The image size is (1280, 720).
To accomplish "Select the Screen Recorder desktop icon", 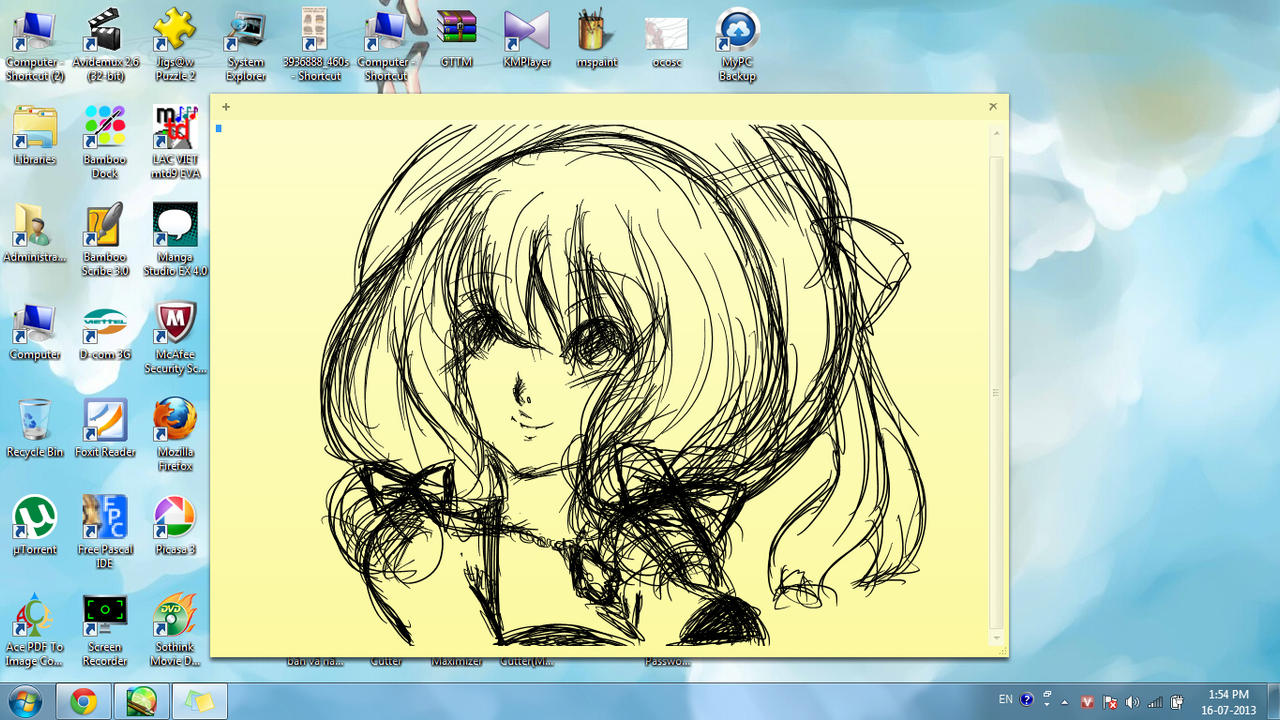I will click(105, 629).
